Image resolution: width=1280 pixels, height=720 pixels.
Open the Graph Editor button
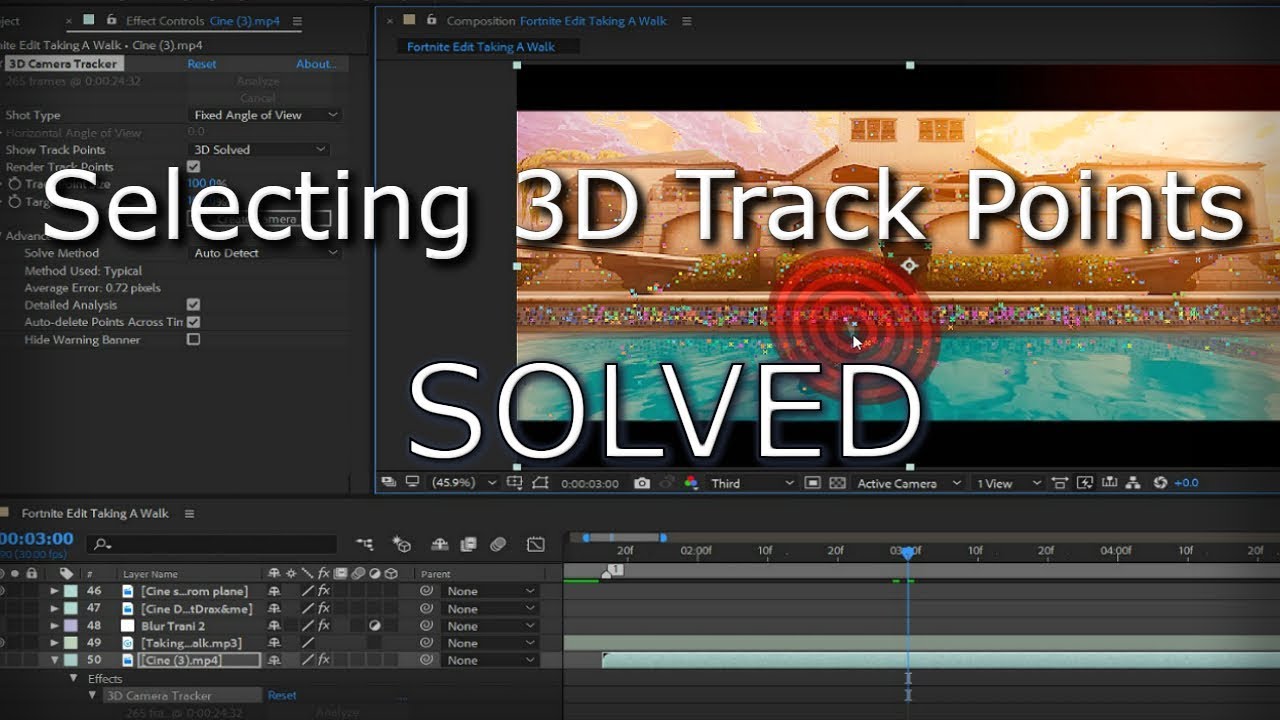click(x=536, y=545)
